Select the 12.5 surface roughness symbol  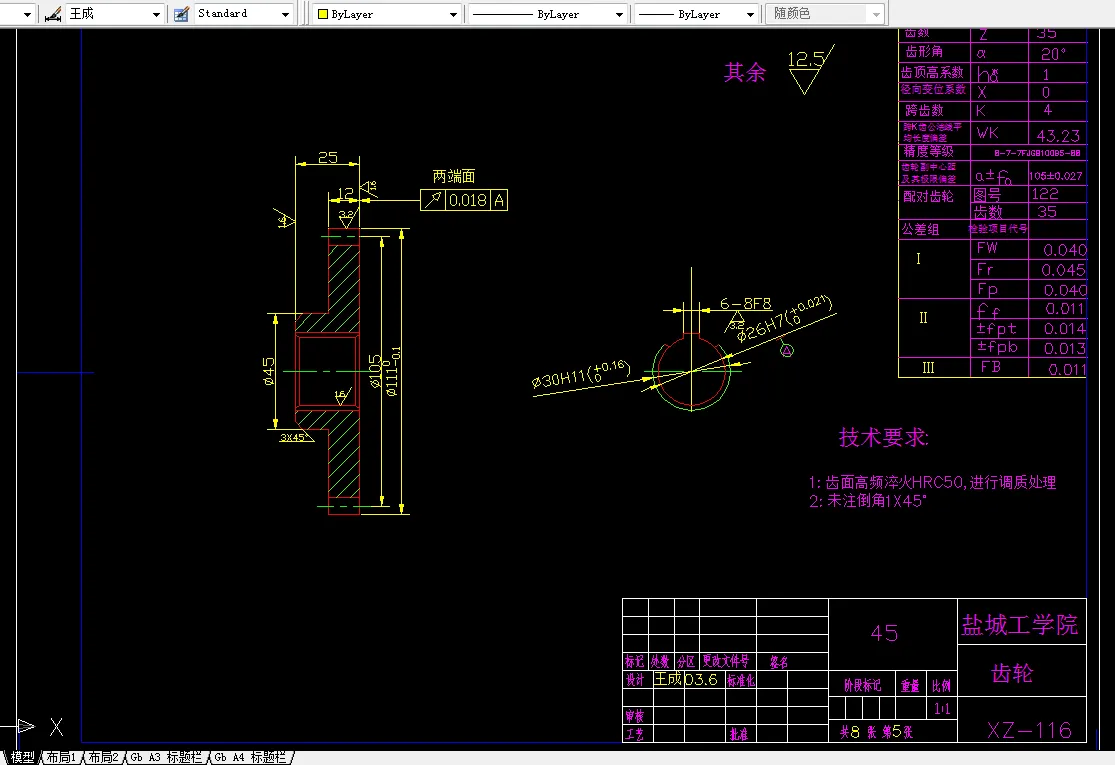pyautogui.click(x=810, y=70)
